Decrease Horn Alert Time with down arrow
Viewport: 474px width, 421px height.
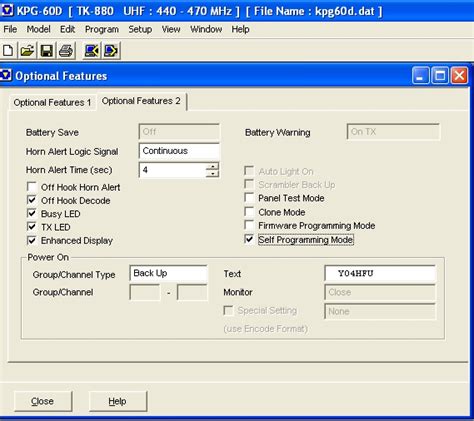pyautogui.click(x=212, y=174)
